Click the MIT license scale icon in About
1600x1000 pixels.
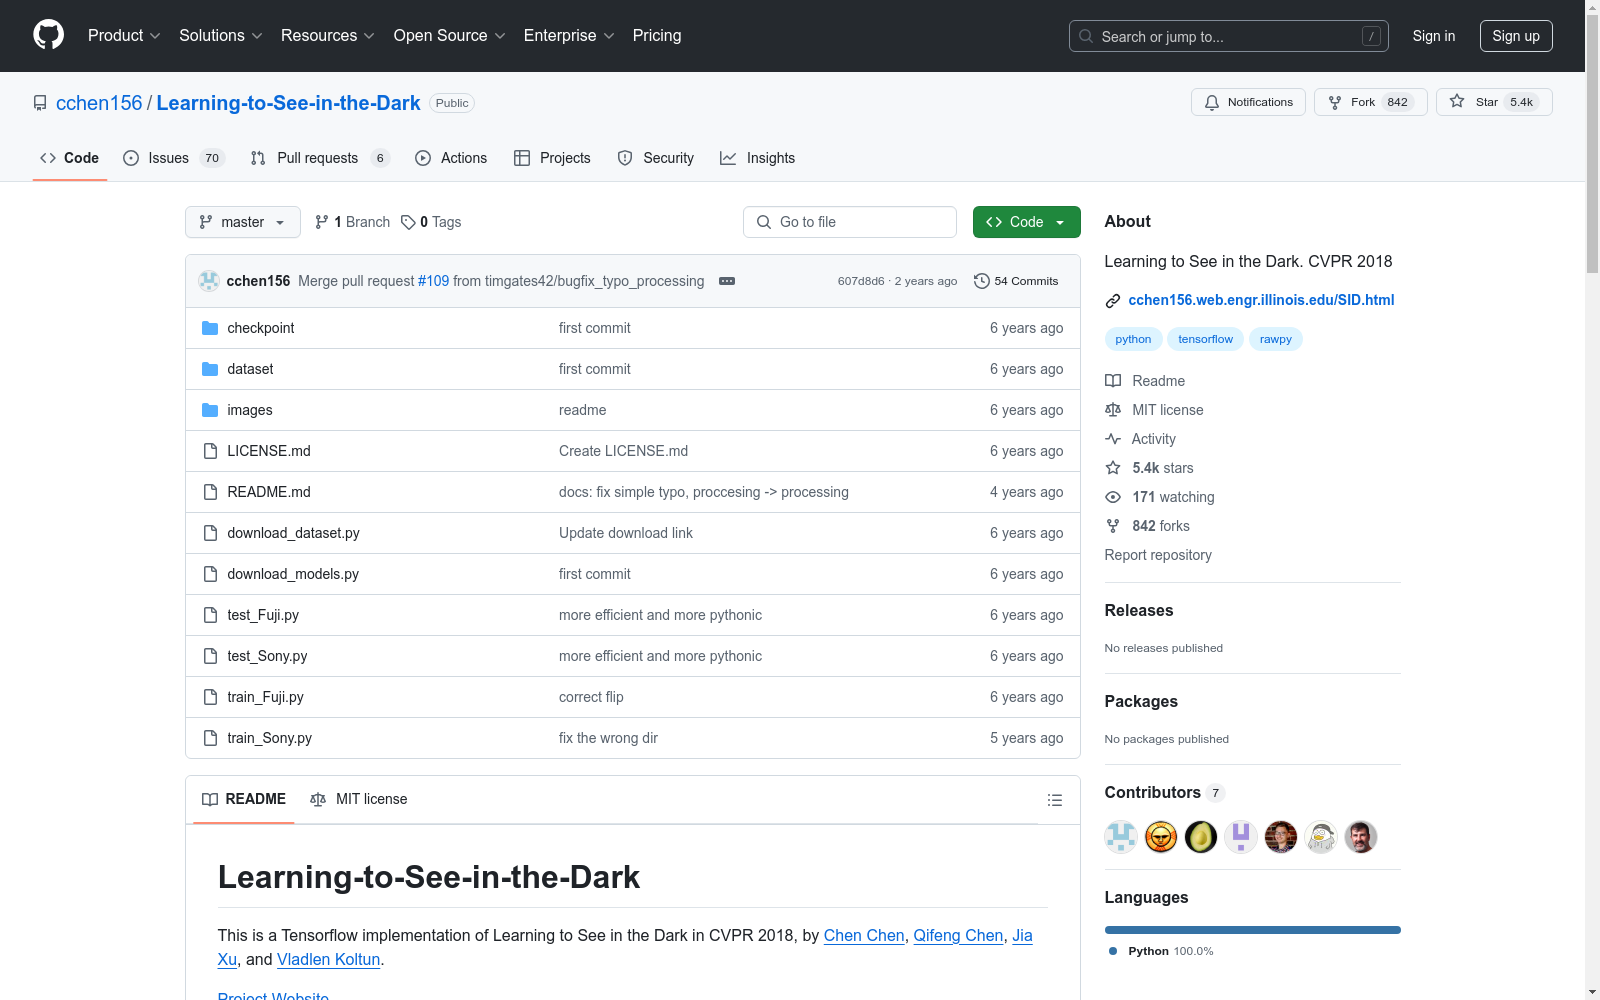1113,410
